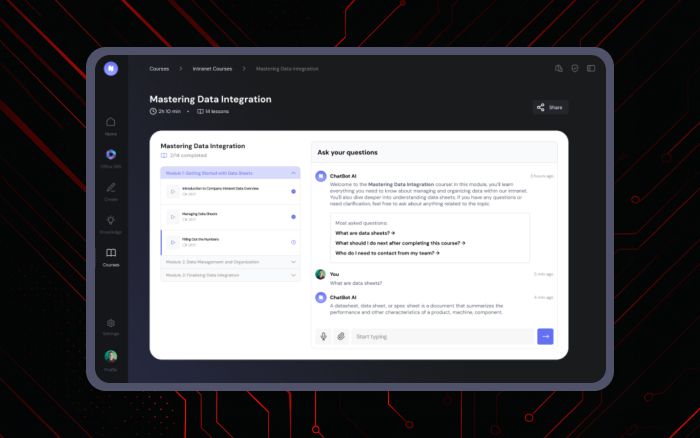Click book icon beside 2/14 completed

(x=164, y=155)
